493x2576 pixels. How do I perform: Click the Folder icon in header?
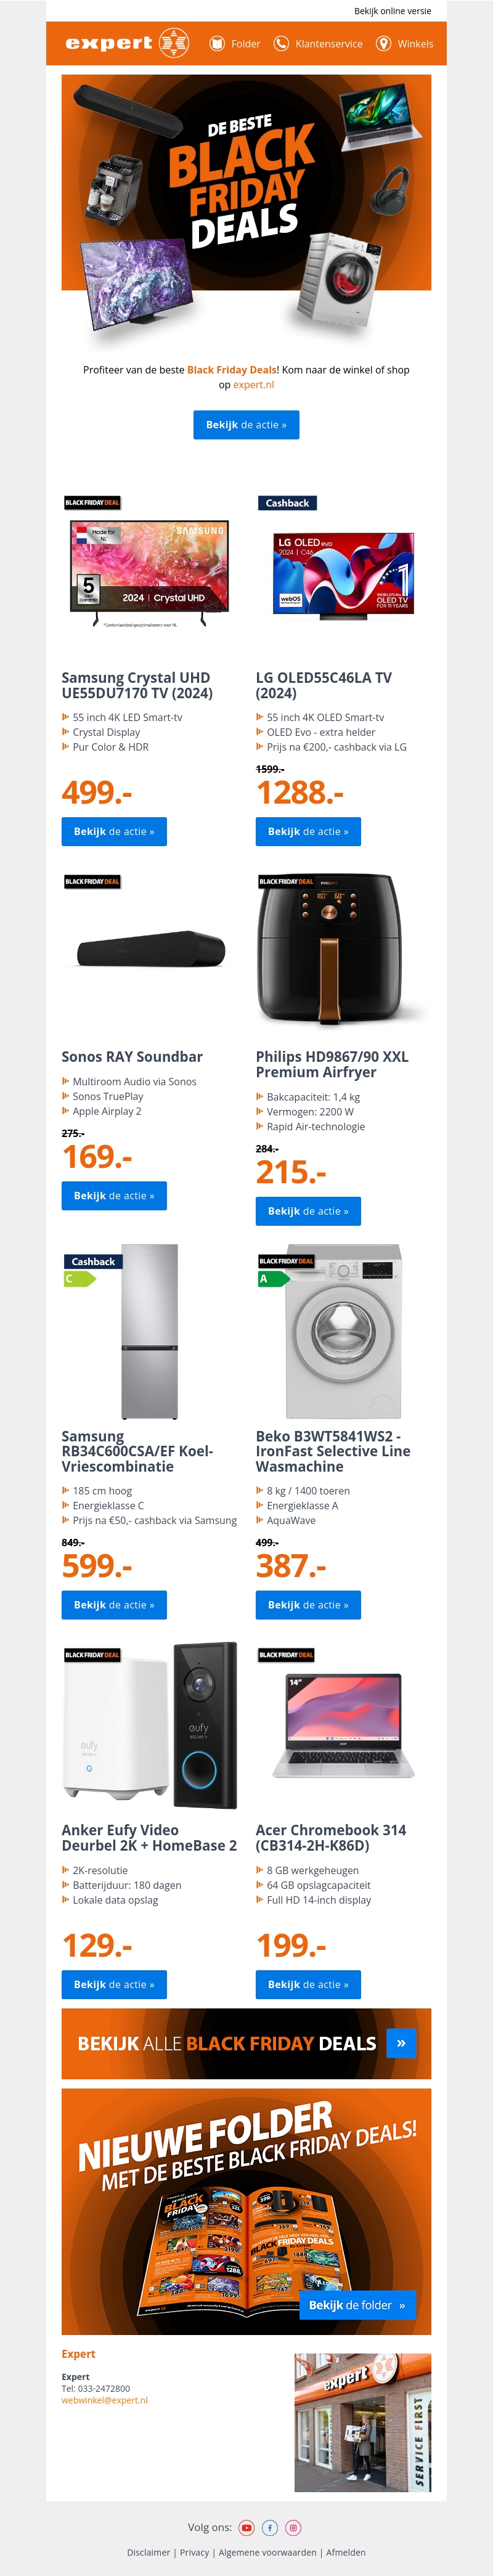pyautogui.click(x=217, y=44)
